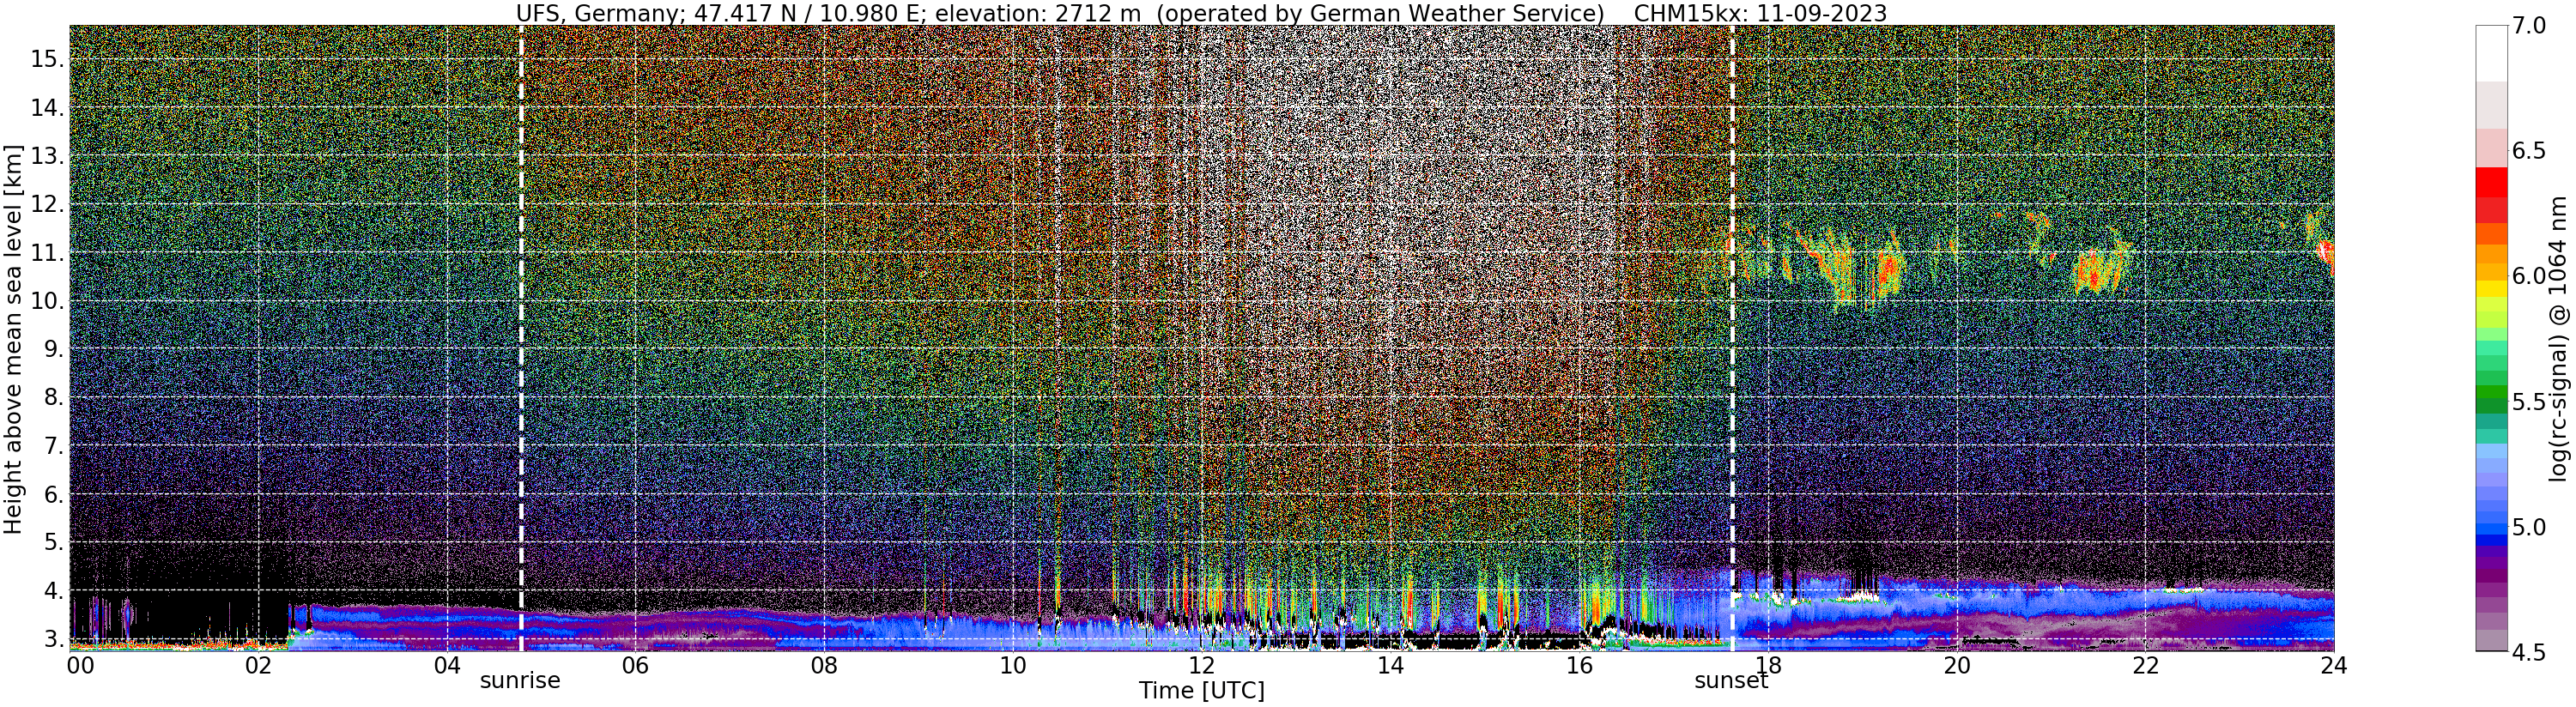Screen dimensions: 2576x707
Task: Click the "15." km tick on the height axis
Action: coord(47,60)
